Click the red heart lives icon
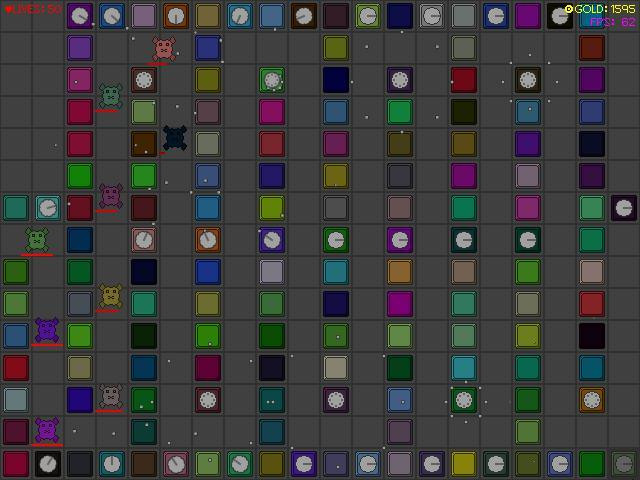This screenshot has height=480, width=640. 8,9
